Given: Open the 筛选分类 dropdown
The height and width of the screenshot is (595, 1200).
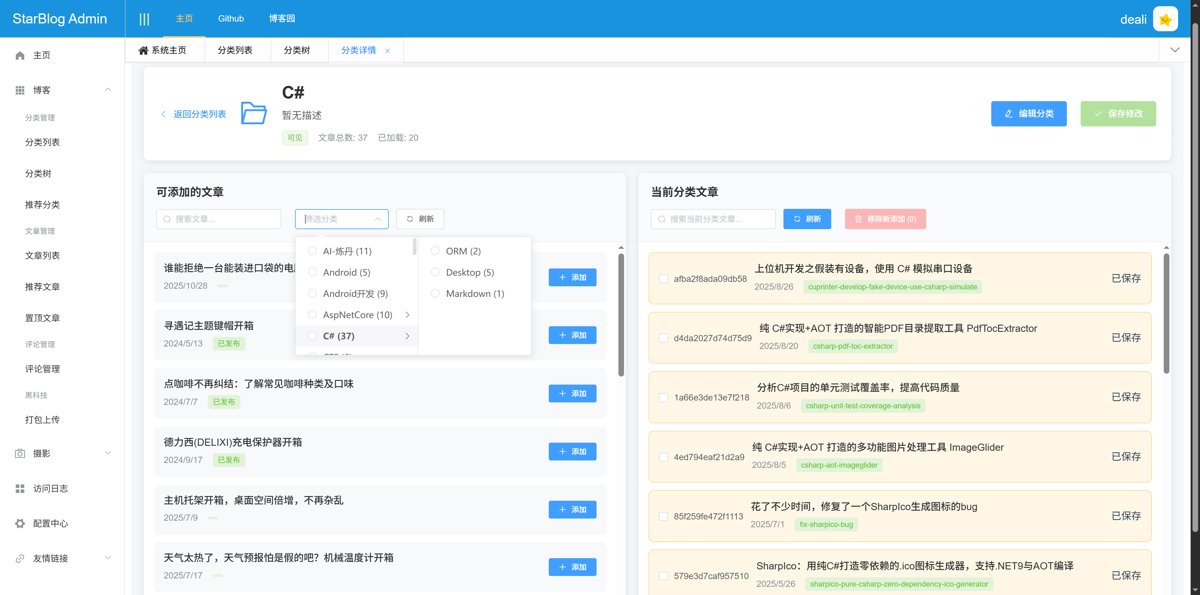Looking at the screenshot, I should (x=341, y=219).
